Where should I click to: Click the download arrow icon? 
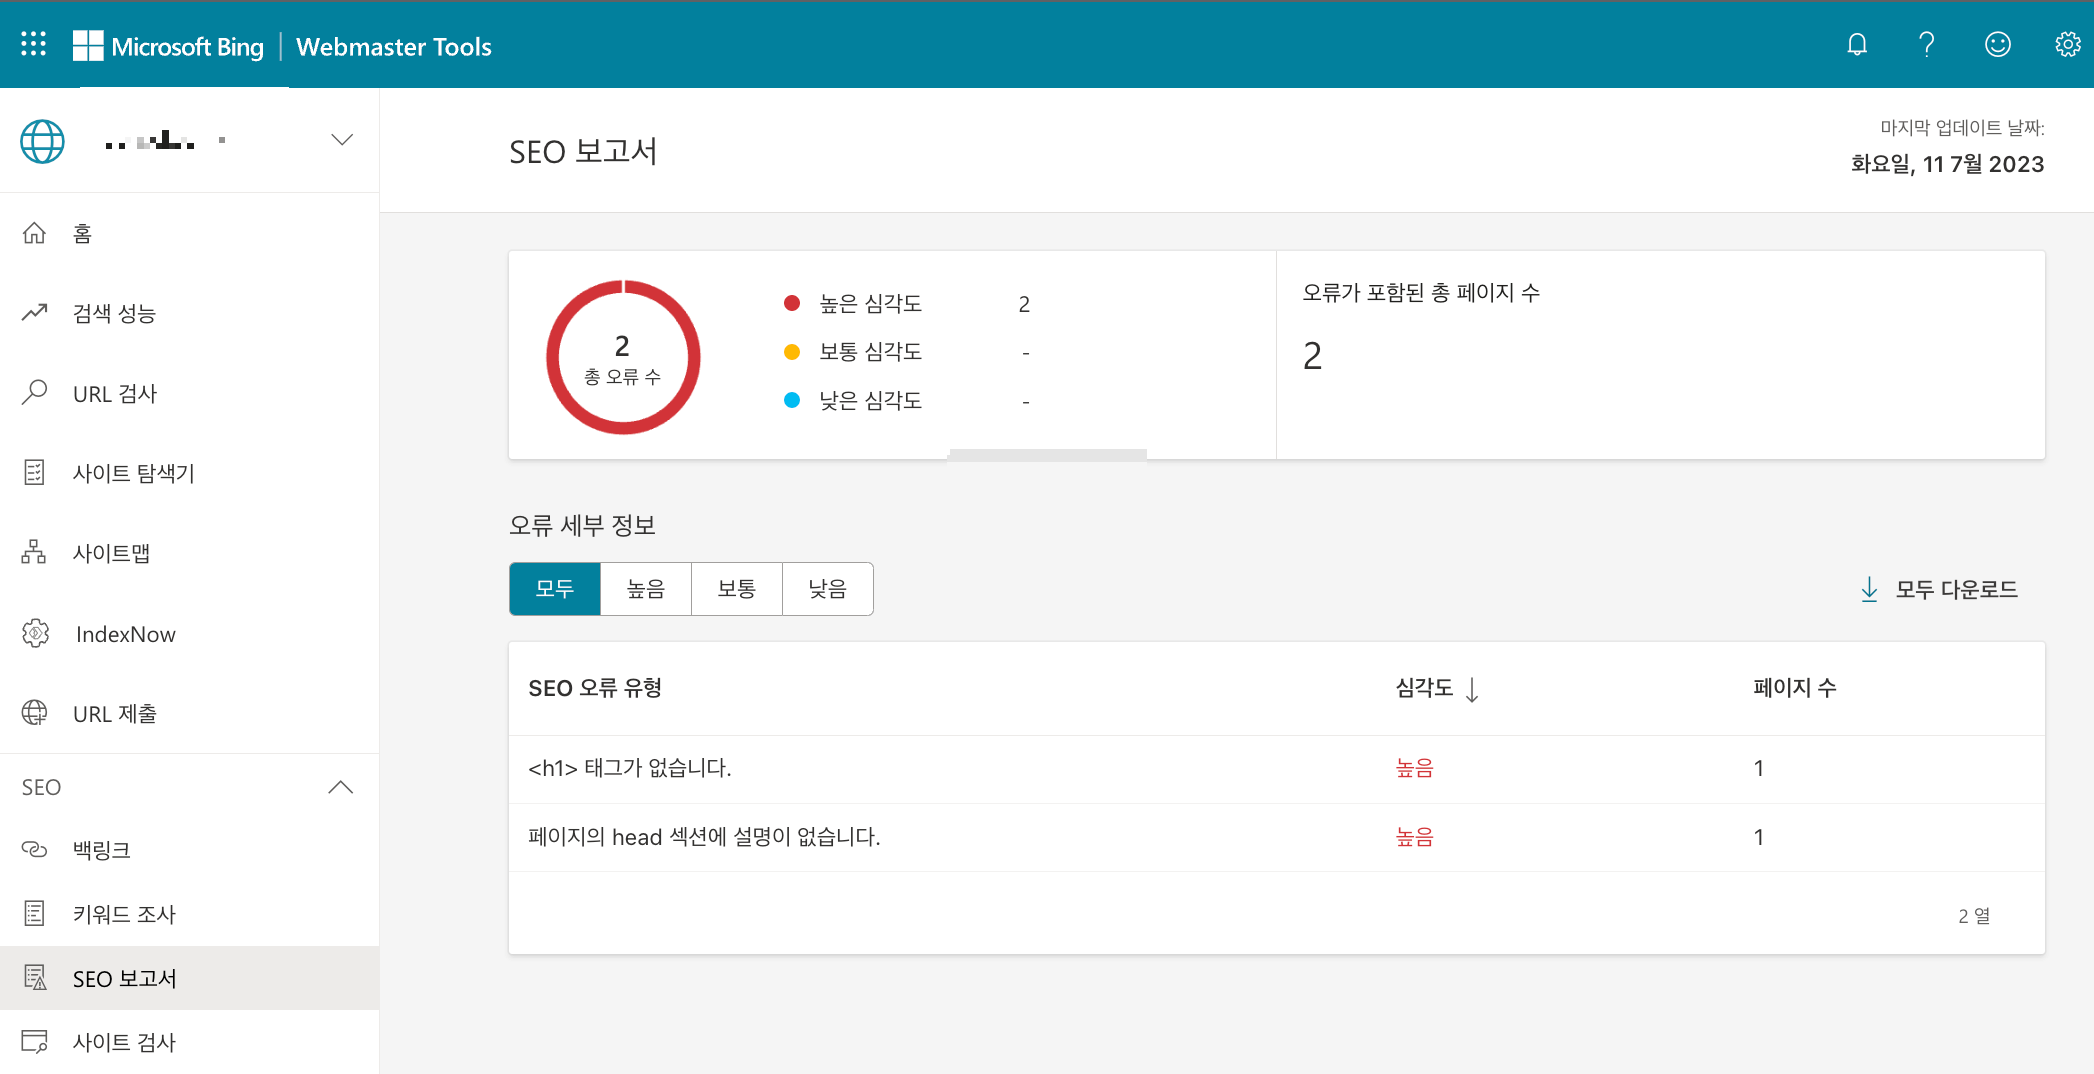coord(1869,589)
